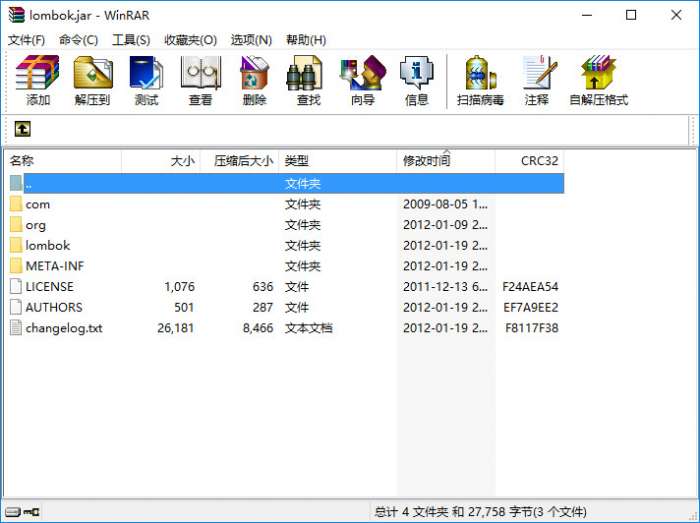Click the AUTHORS file icon
Image resolution: width=700 pixels, height=523 pixels.
pyautogui.click(x=16, y=307)
